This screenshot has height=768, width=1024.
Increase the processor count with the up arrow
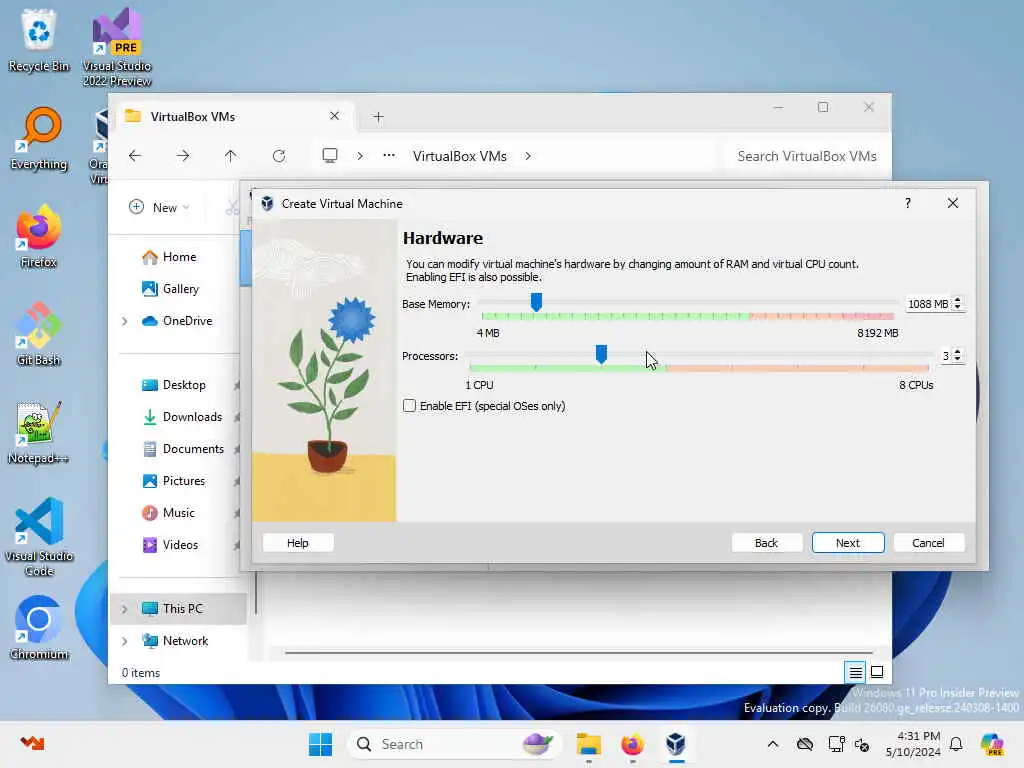[957, 352]
